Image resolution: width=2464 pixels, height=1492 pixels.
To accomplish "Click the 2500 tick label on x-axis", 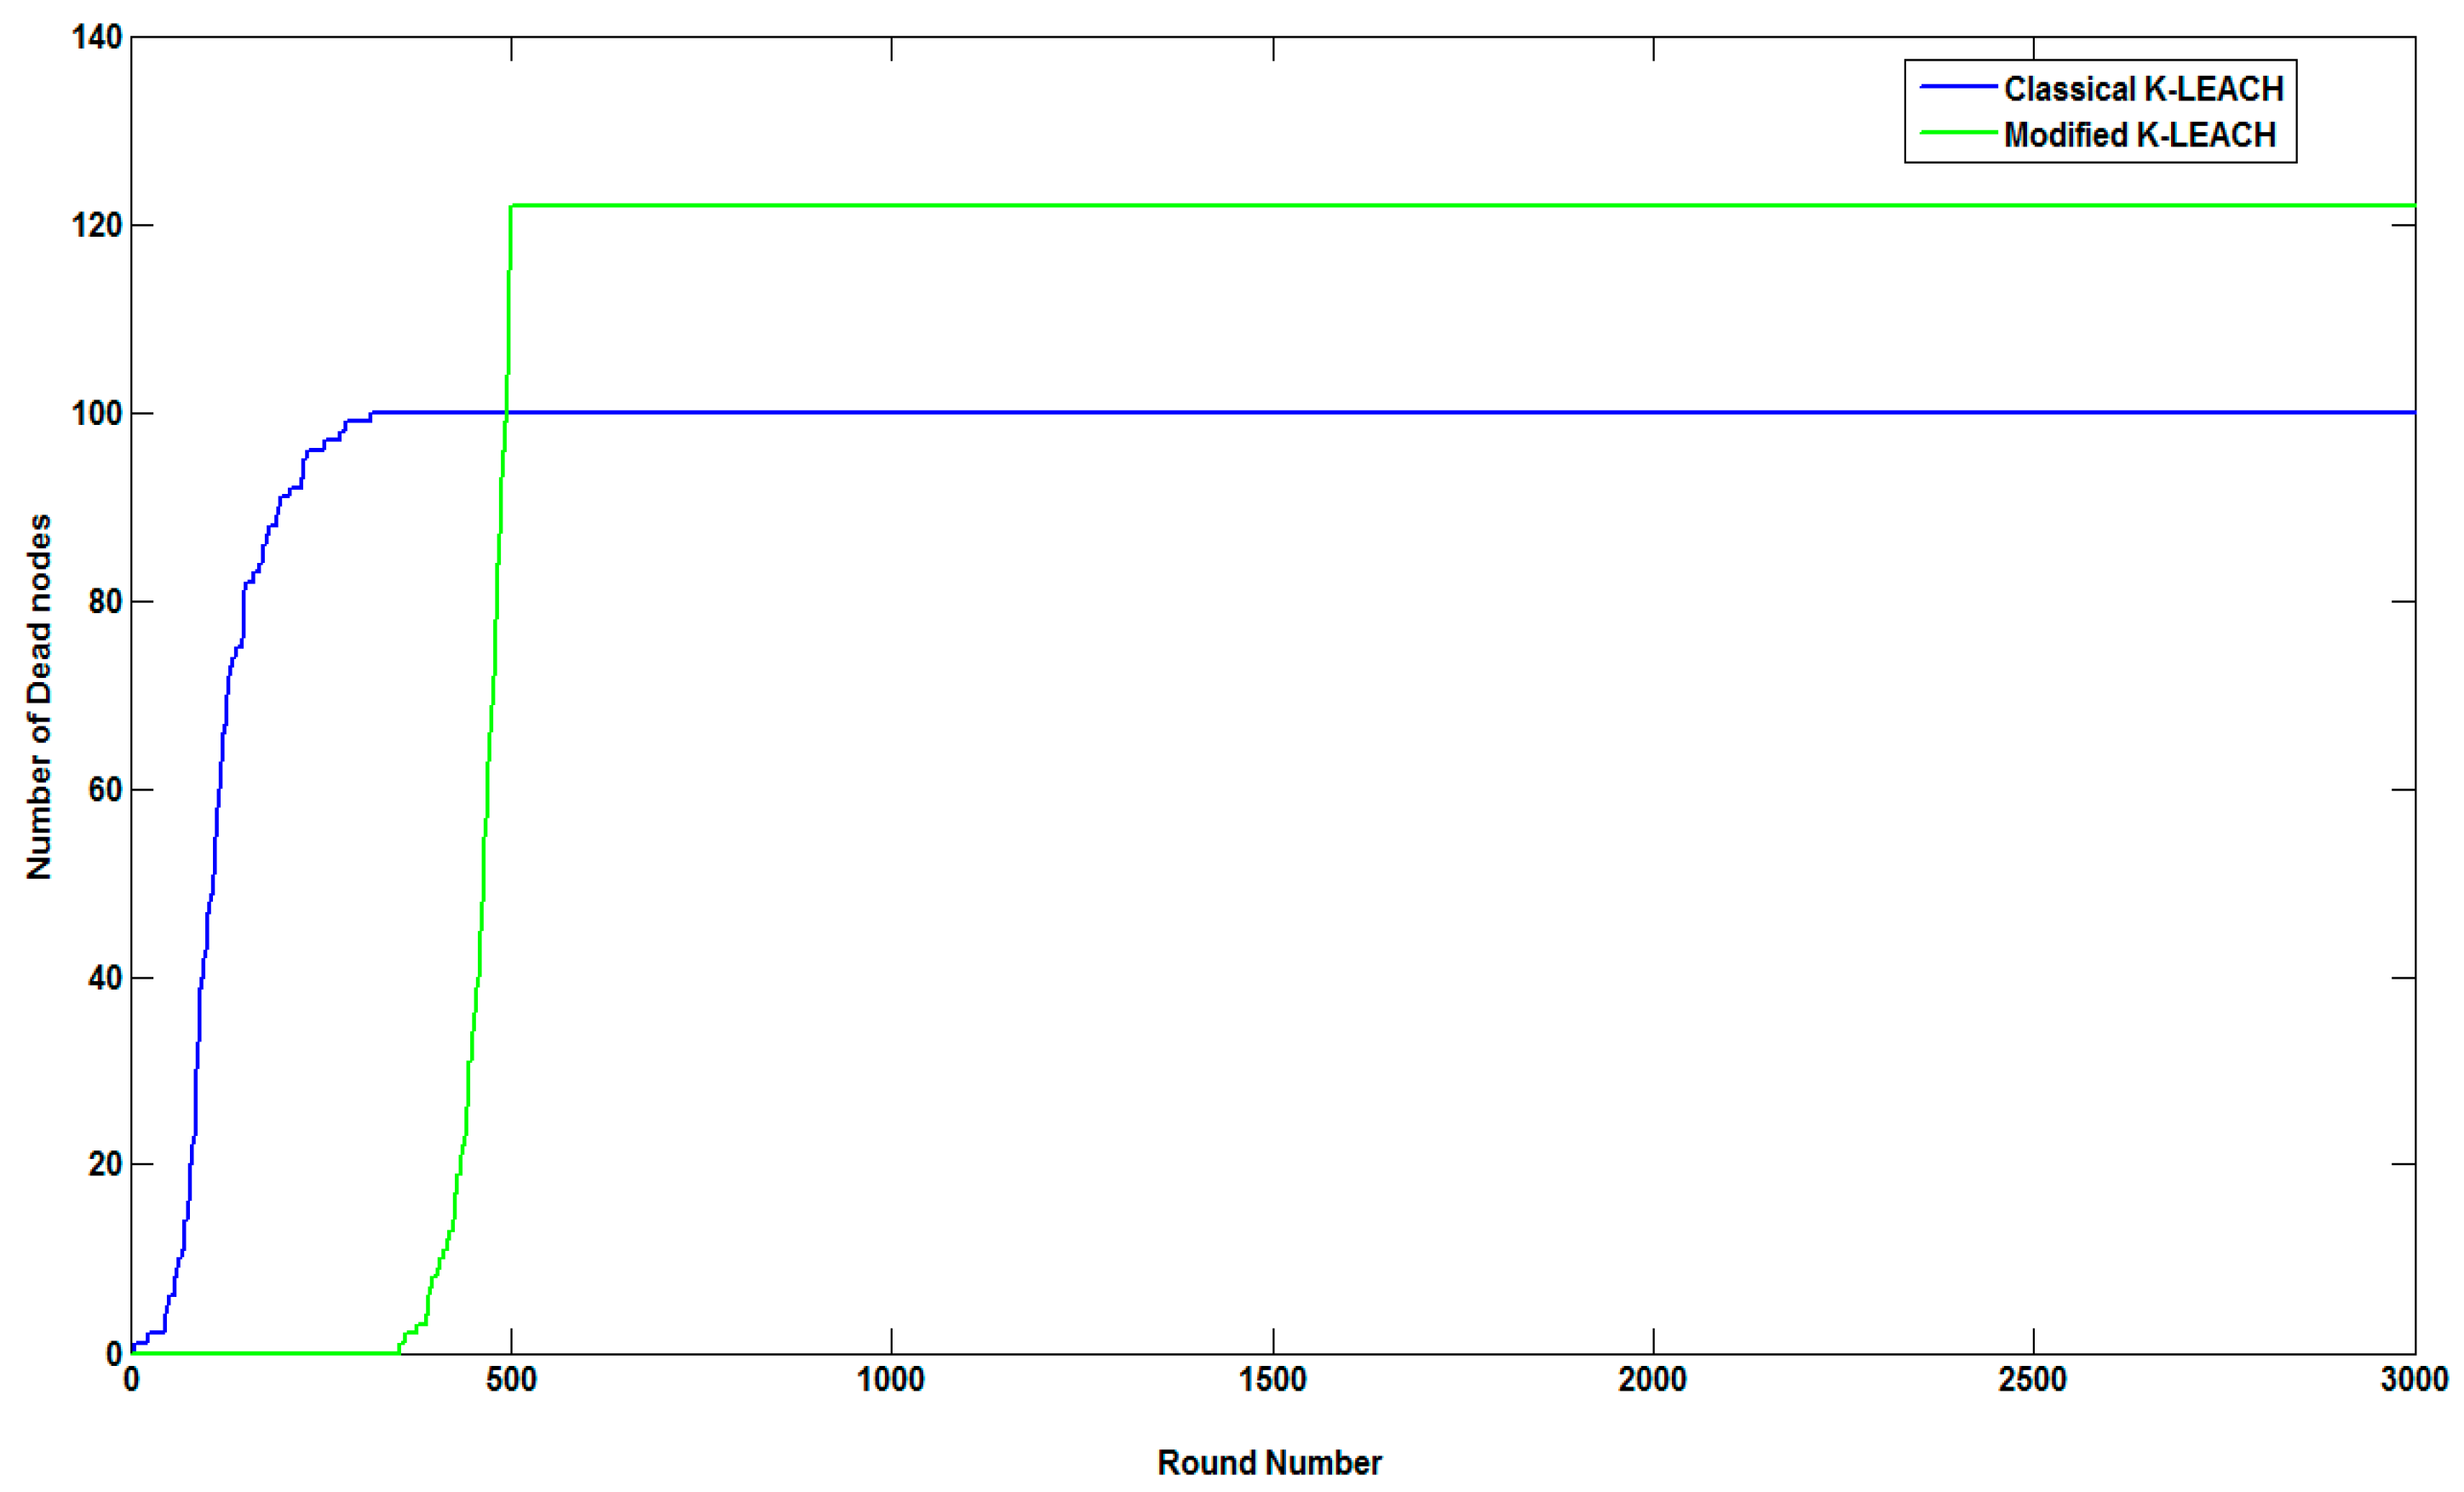I will [2032, 1380].
